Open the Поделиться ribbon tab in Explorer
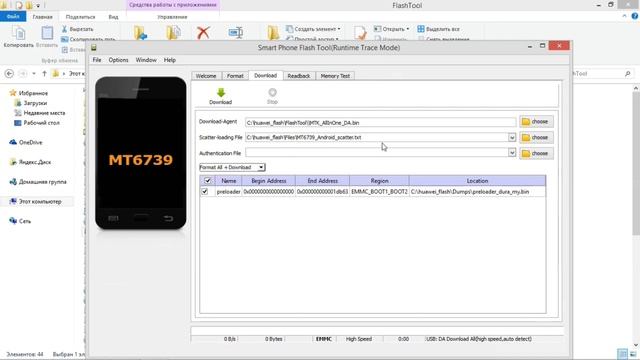Viewport: 640px width, 360px height. pyautogui.click(x=80, y=17)
